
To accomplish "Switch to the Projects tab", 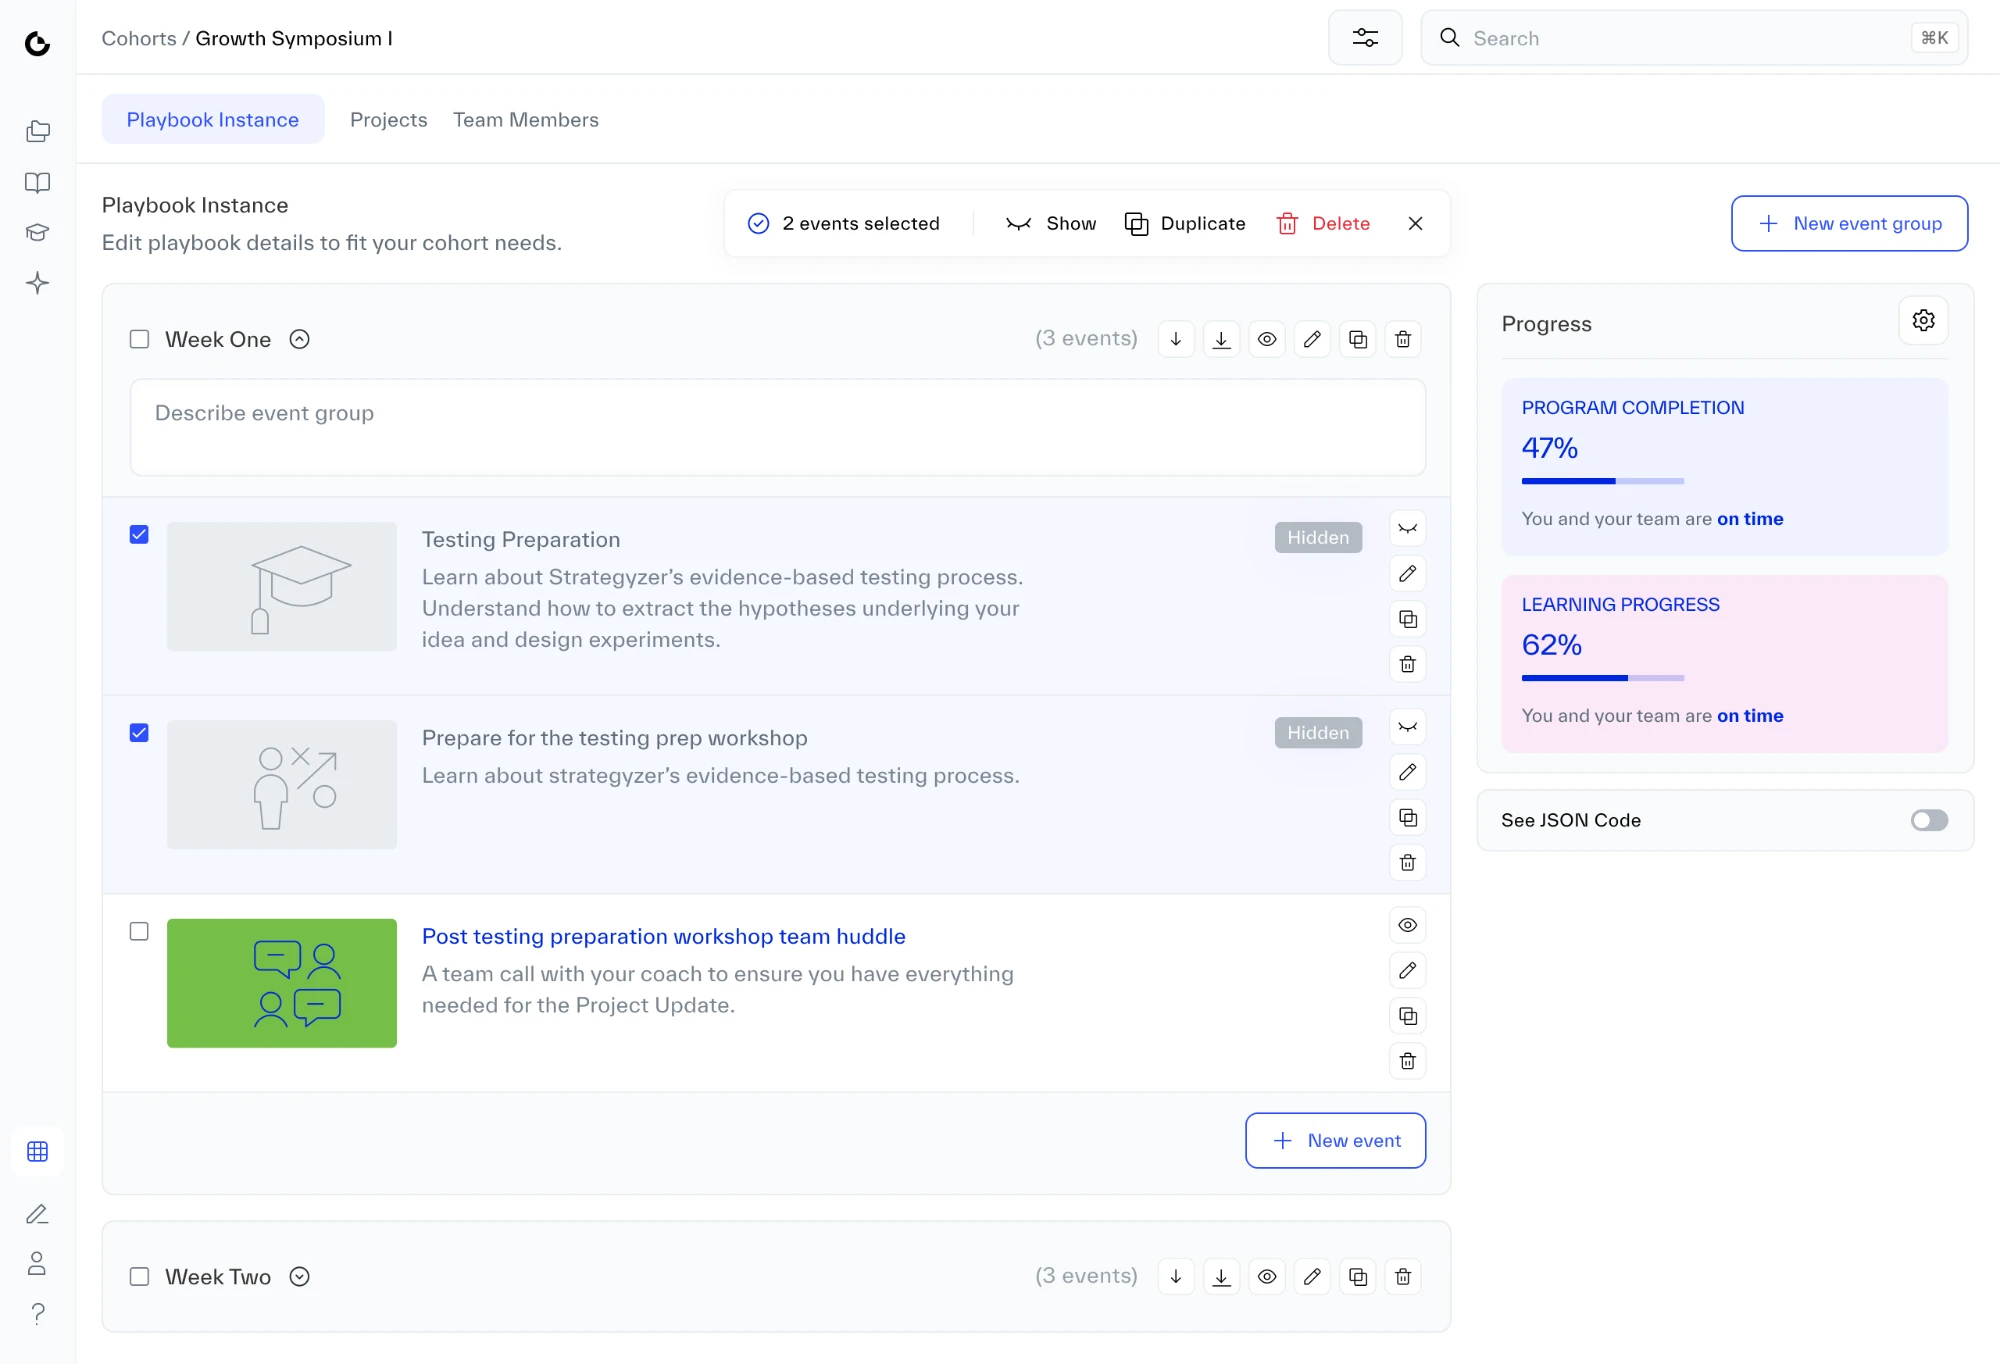I will [388, 119].
